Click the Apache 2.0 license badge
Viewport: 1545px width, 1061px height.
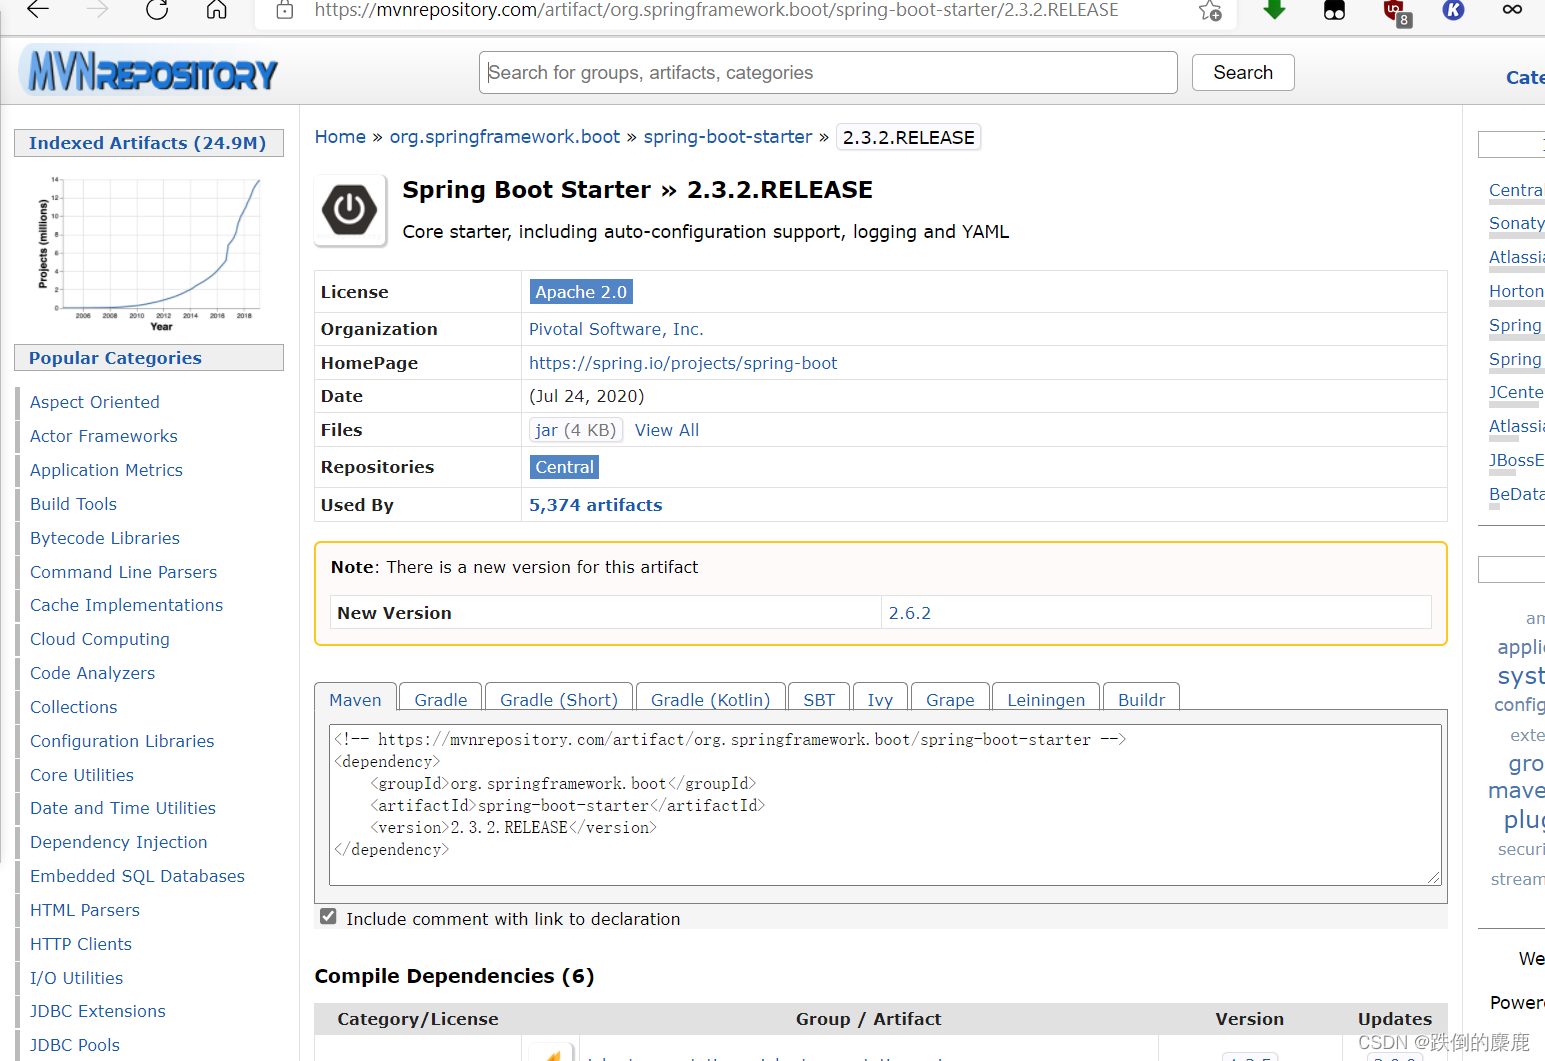pyautogui.click(x=581, y=292)
